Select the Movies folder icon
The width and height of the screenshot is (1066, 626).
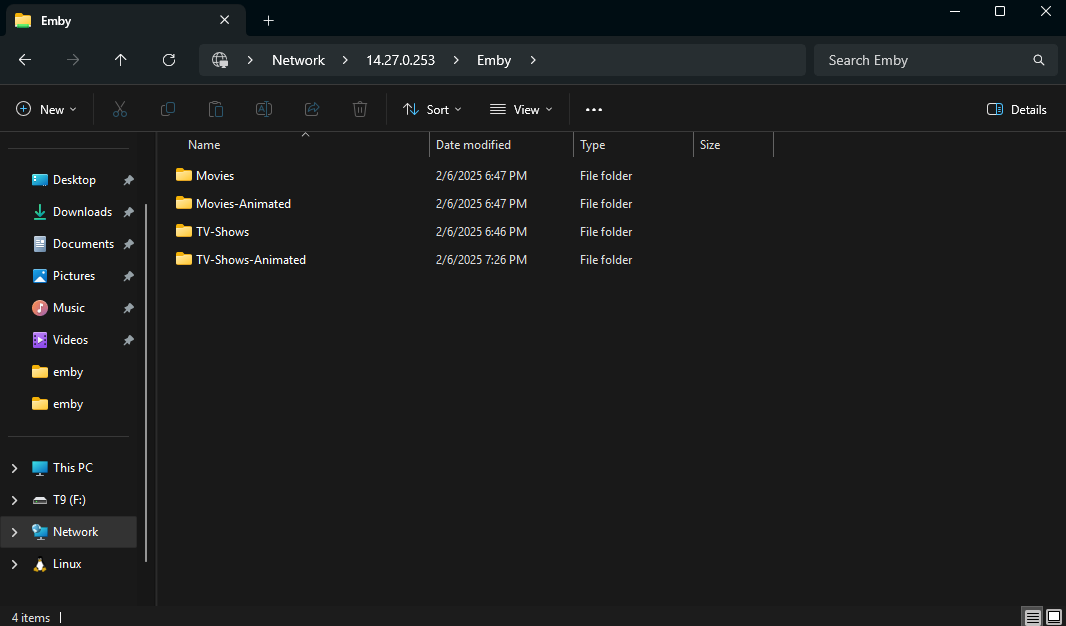point(184,175)
